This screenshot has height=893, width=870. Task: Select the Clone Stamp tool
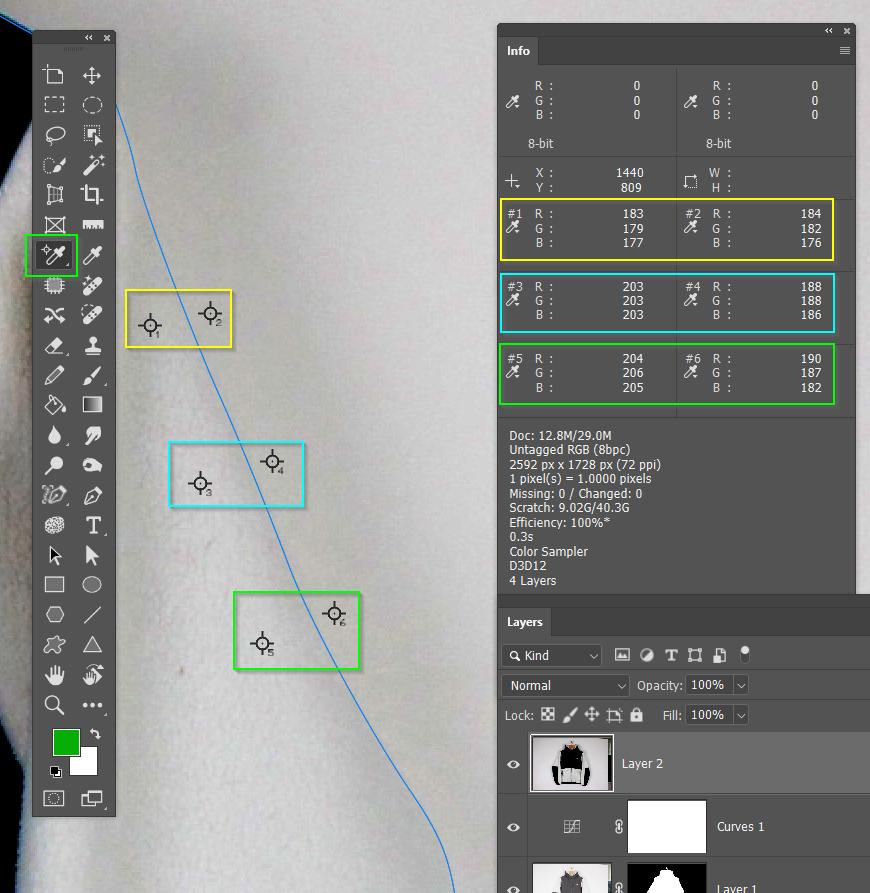tap(91, 345)
